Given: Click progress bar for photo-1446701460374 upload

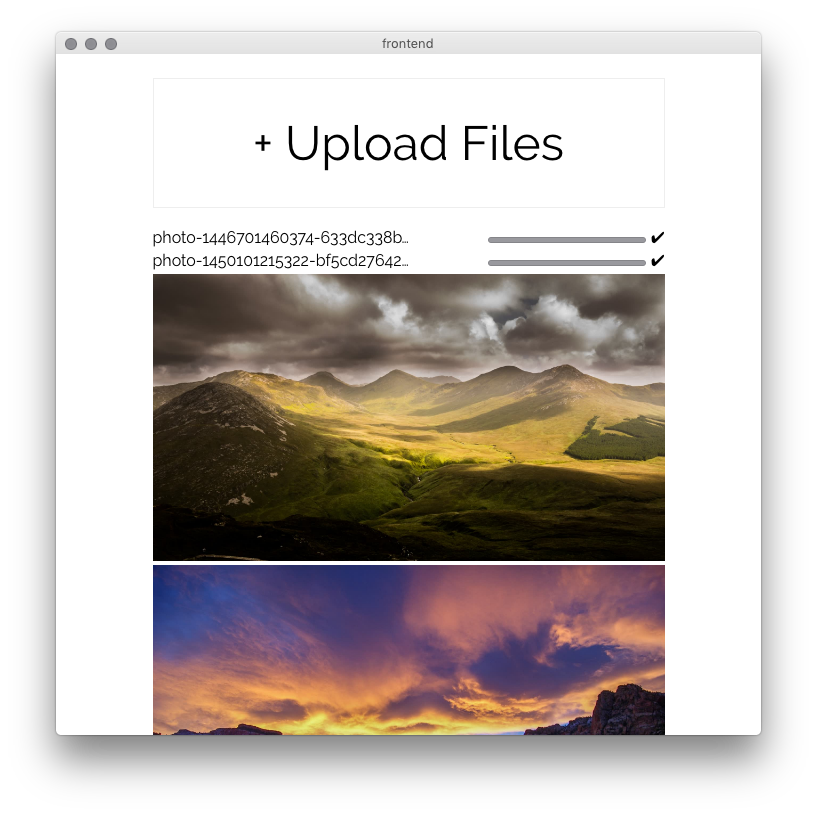Looking at the screenshot, I should pyautogui.click(x=566, y=240).
